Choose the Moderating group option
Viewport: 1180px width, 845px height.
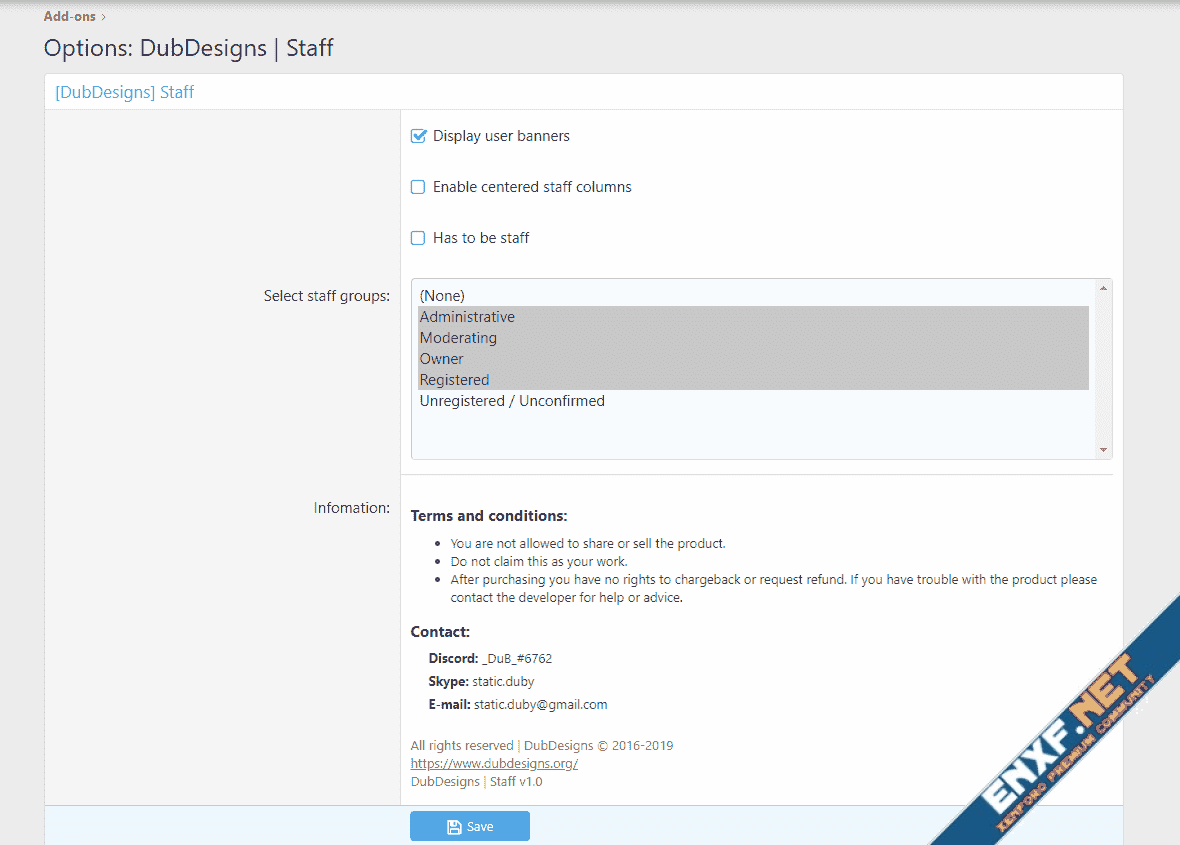click(x=753, y=338)
